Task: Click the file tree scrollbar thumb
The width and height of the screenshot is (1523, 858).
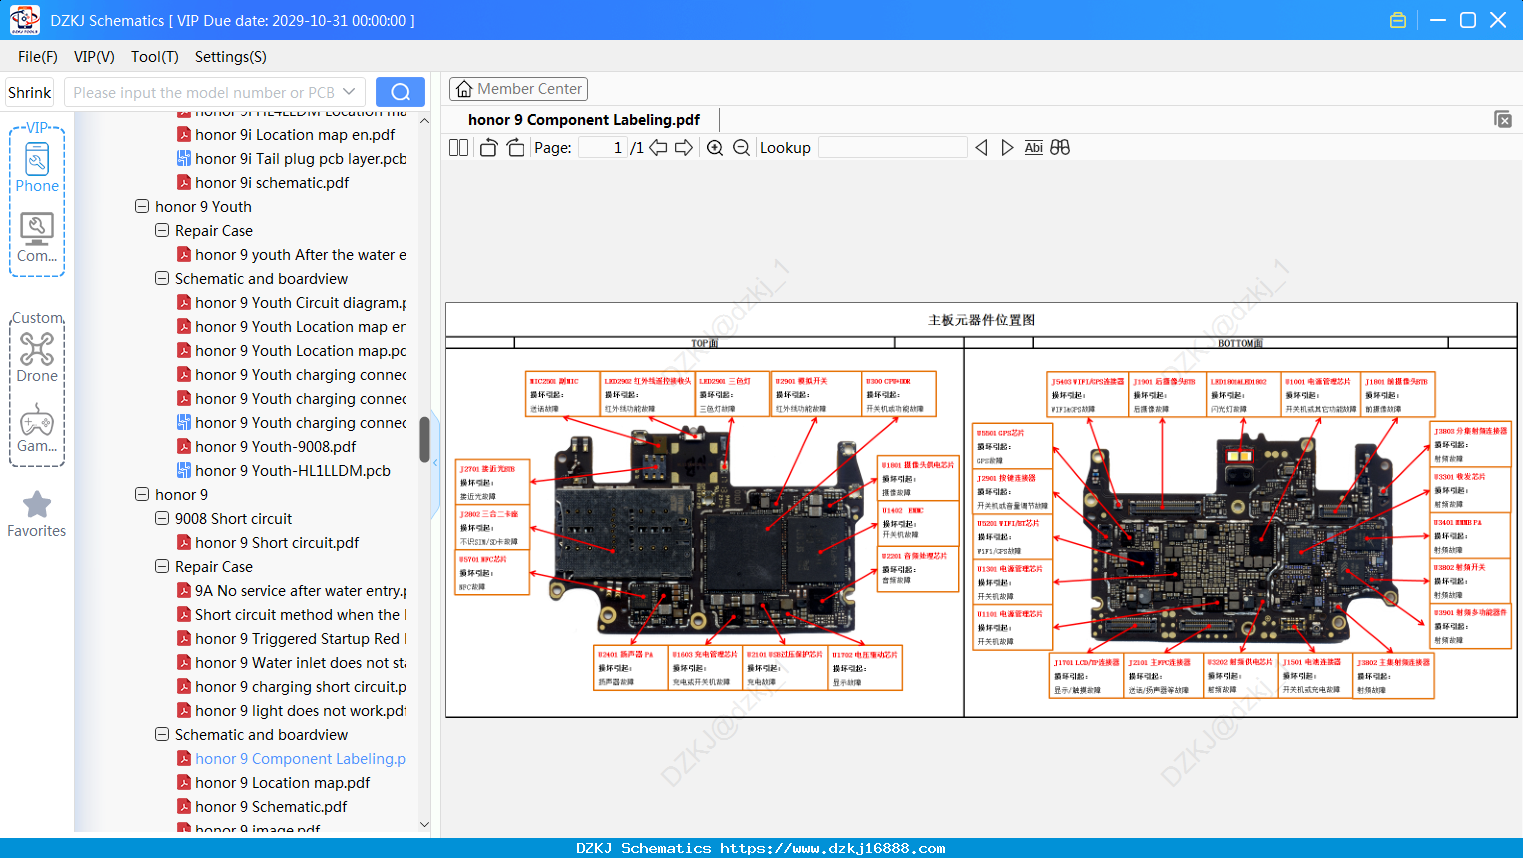Action: click(x=424, y=439)
